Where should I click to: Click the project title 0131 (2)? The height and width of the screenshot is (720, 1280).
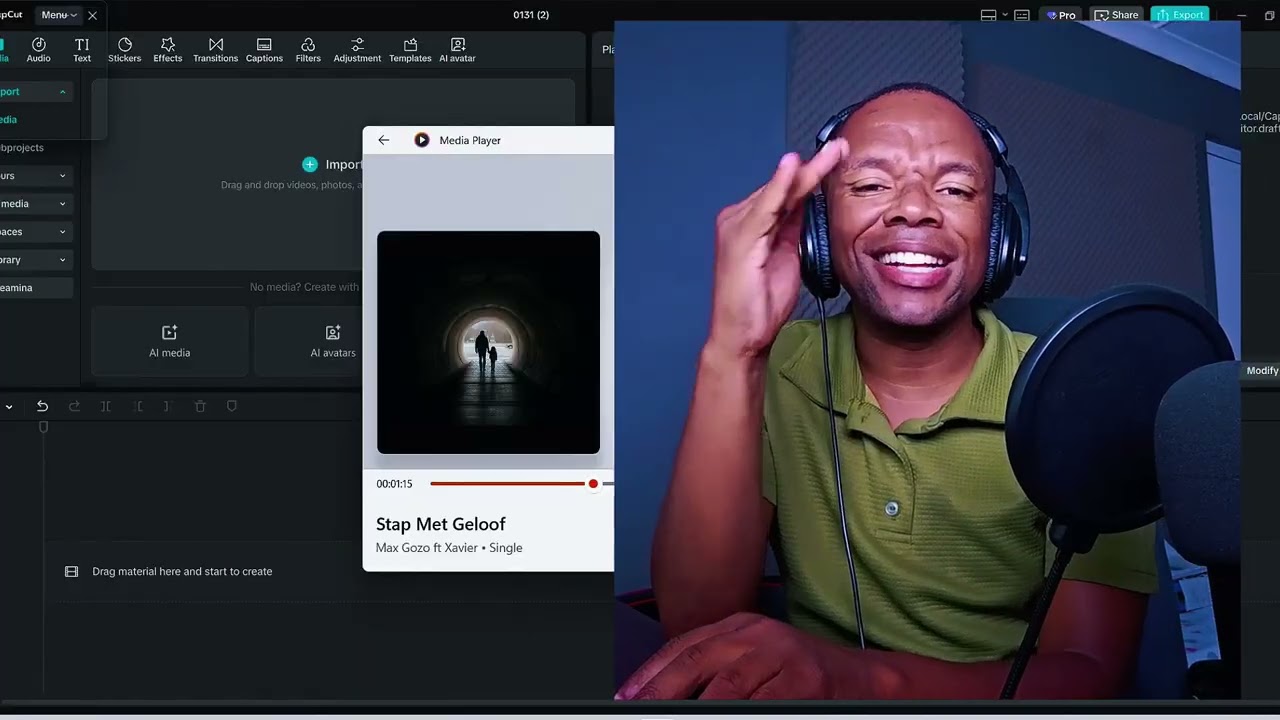[x=531, y=15]
